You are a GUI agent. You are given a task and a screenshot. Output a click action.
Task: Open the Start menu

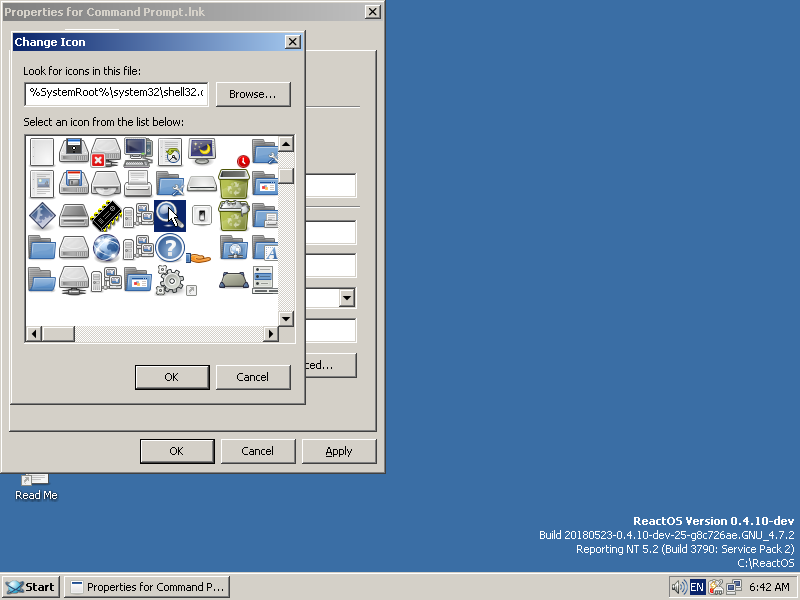[29, 587]
